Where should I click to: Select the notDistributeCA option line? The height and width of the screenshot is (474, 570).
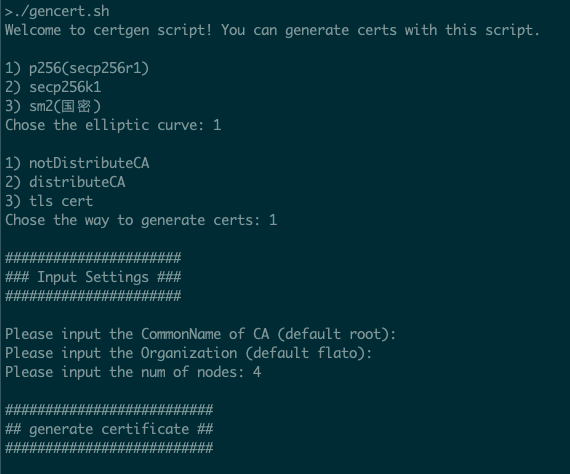pyautogui.click(x=77, y=163)
